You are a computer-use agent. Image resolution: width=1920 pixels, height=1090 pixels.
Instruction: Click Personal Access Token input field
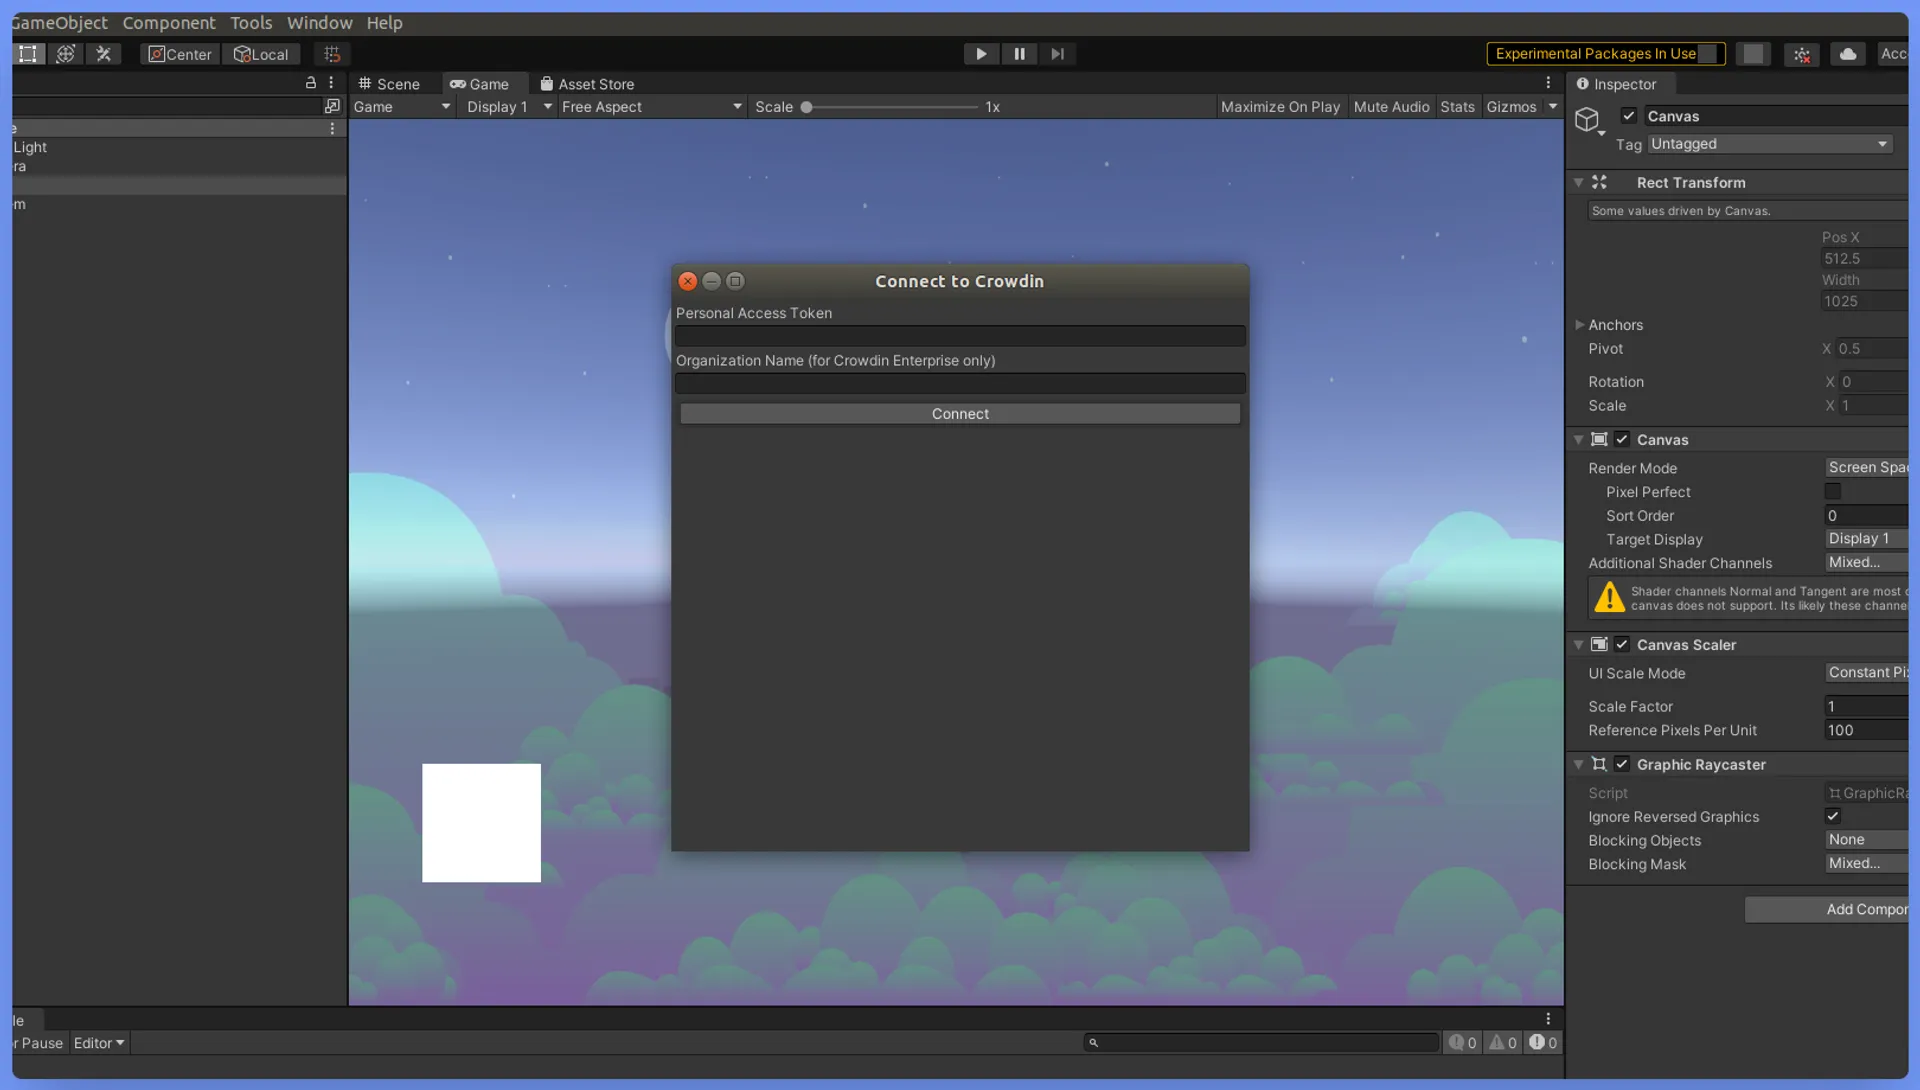pos(960,333)
